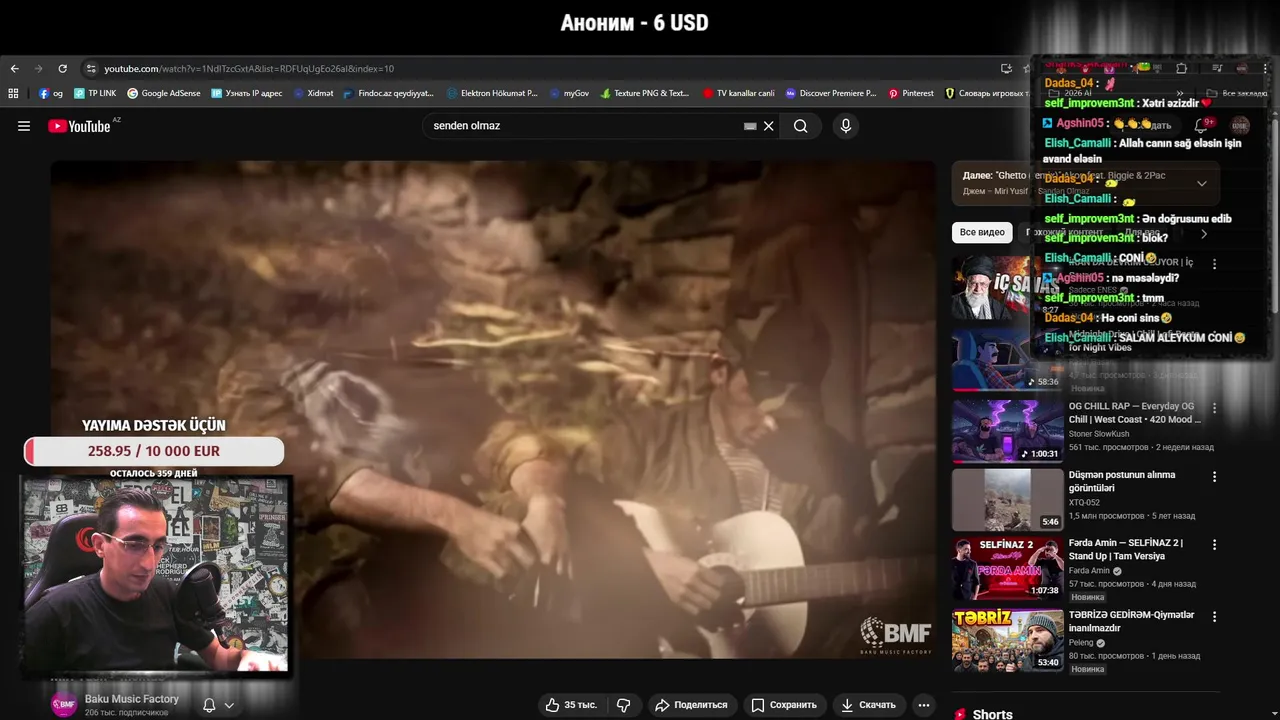Click the Скачать download button

(868, 705)
